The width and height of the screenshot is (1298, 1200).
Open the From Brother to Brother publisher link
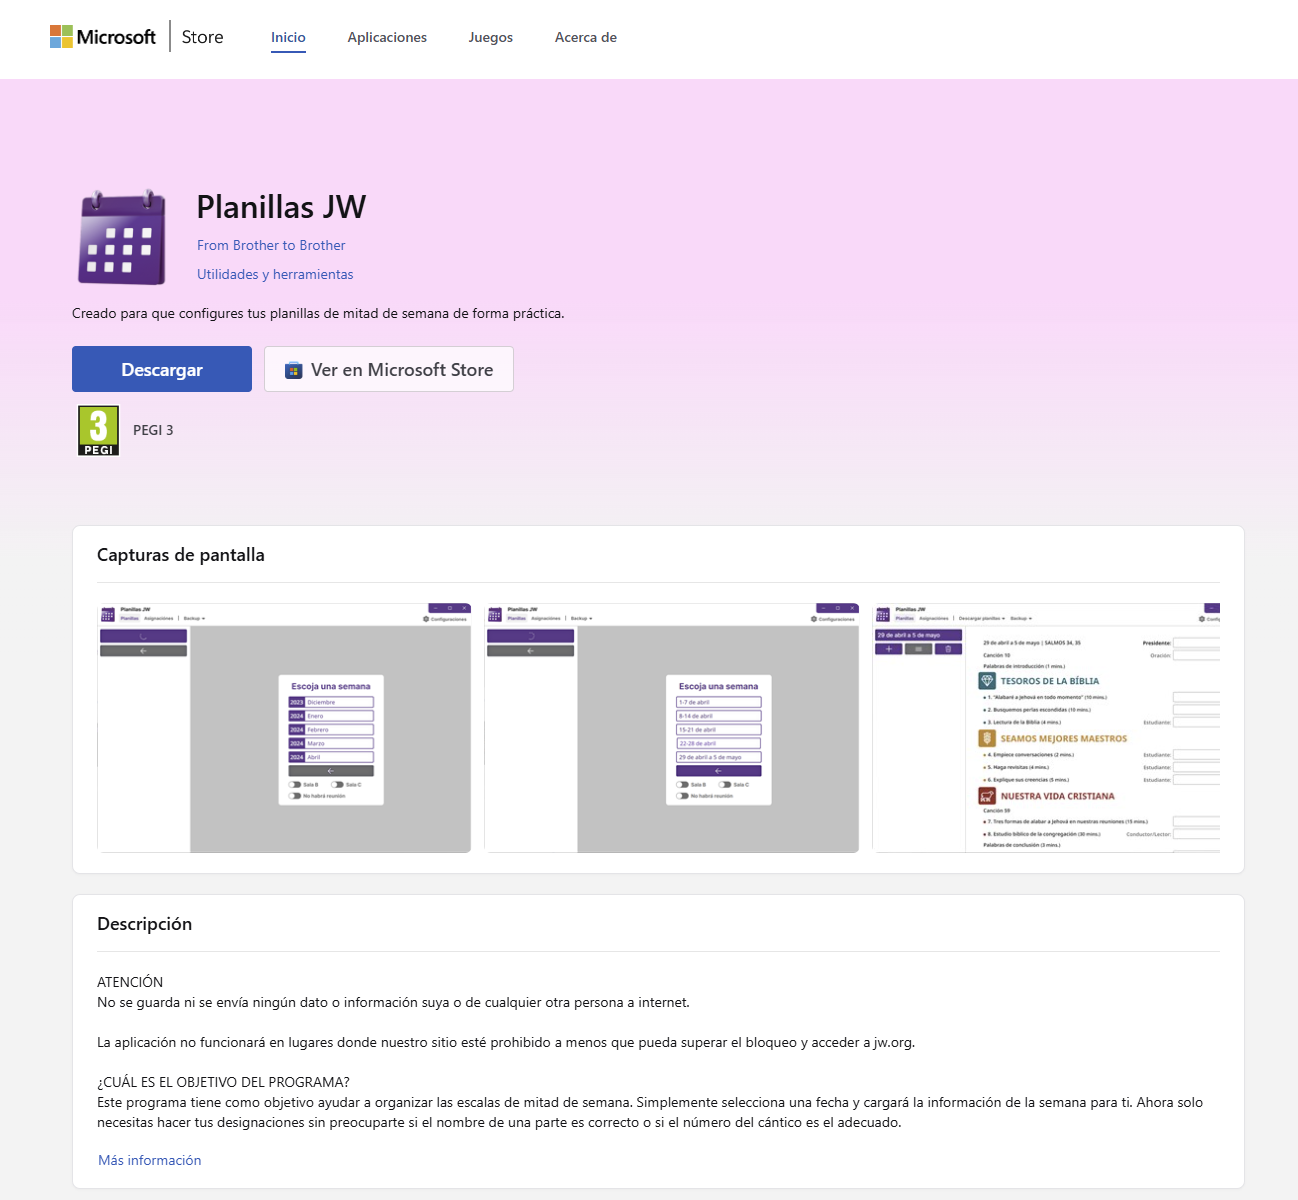271,245
